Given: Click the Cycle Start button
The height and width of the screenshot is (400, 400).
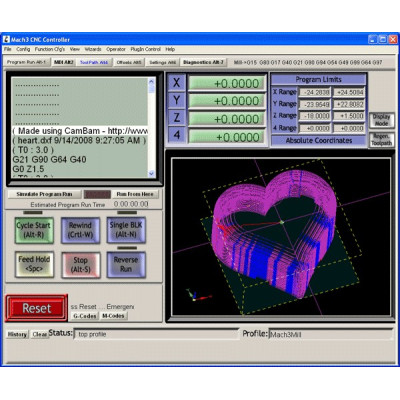Looking at the screenshot, I should point(34,230).
